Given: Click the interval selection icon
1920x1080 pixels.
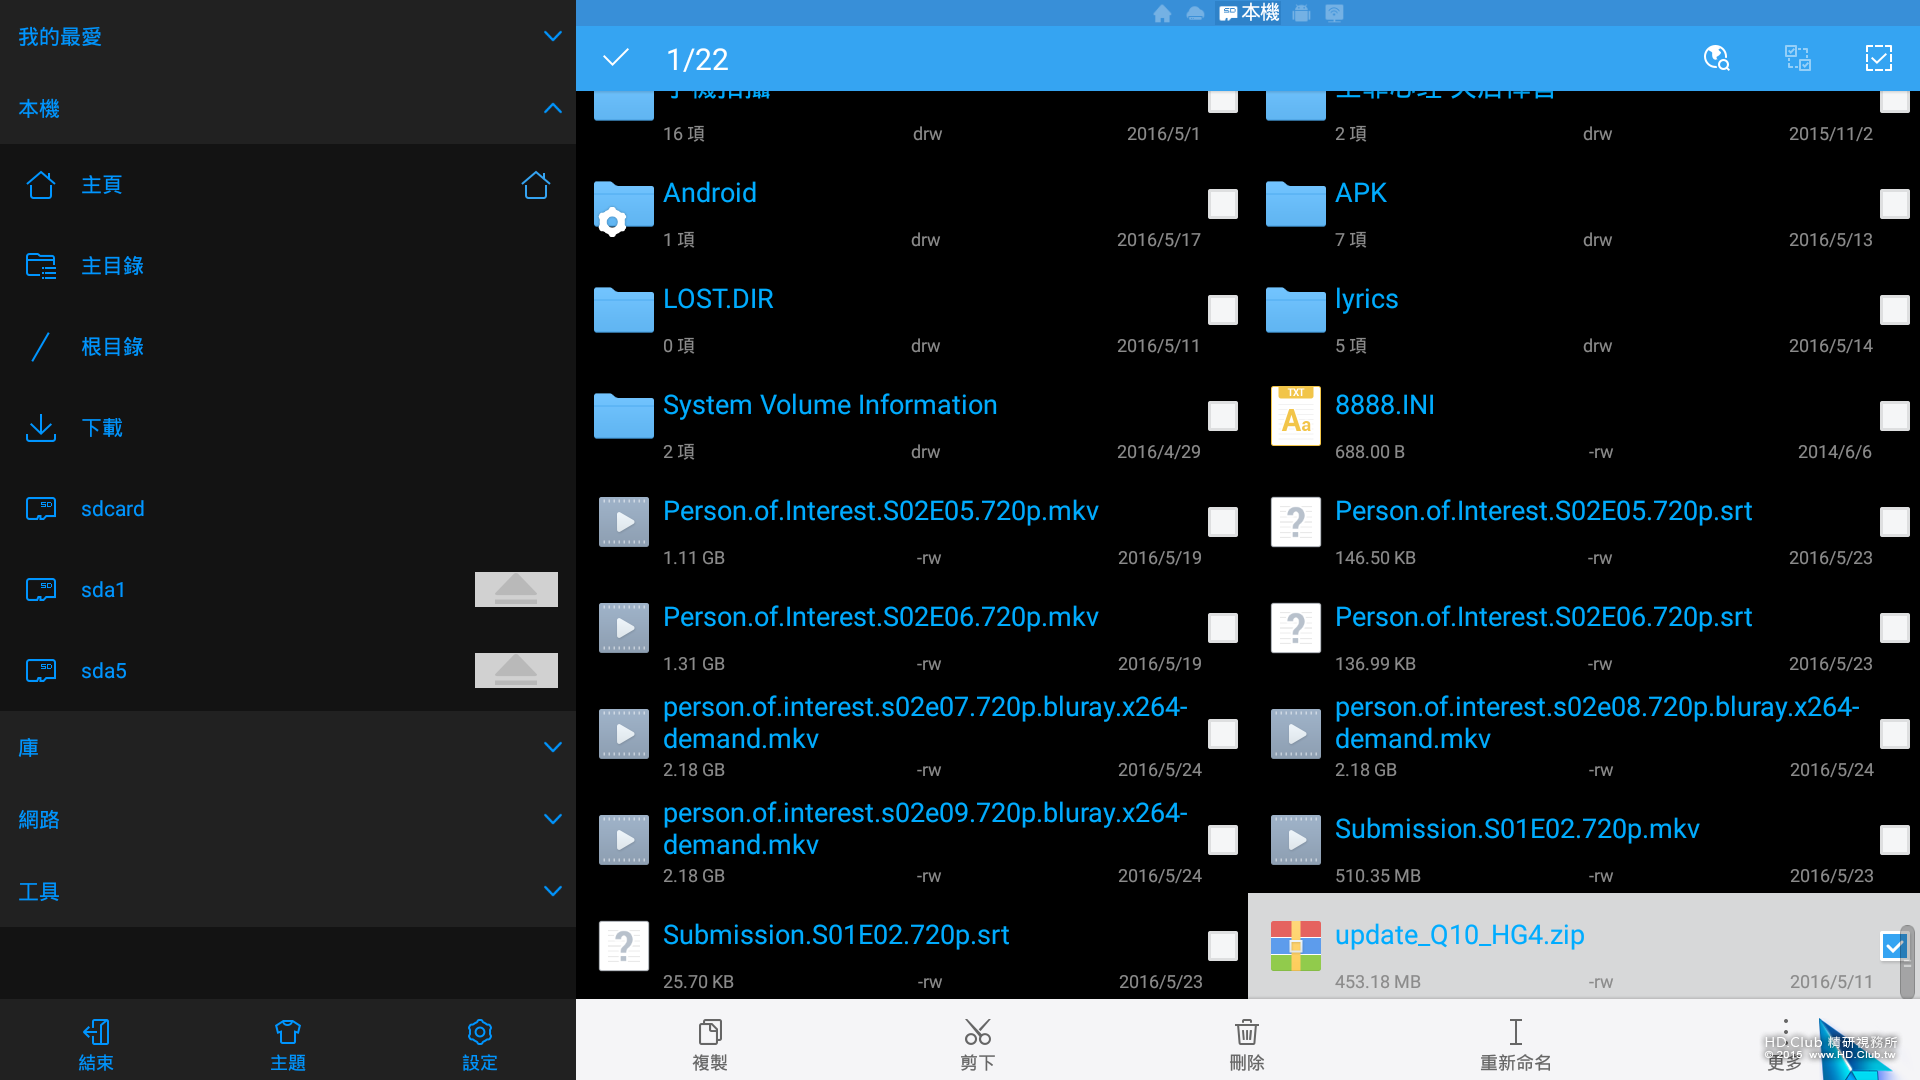Looking at the screenshot, I should point(1798,58).
